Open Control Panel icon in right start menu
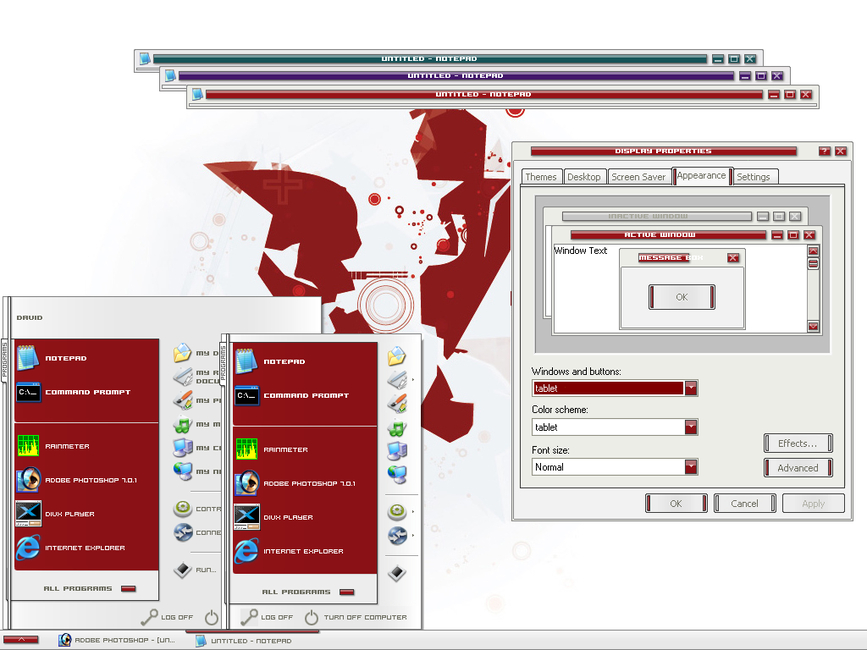This screenshot has width=867, height=650. pyautogui.click(x=397, y=512)
